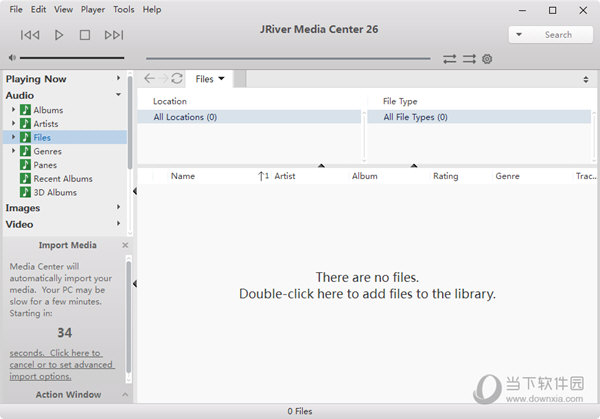This screenshot has height=419, width=600.
Task: Open the Tools menu
Action: coord(124,9)
